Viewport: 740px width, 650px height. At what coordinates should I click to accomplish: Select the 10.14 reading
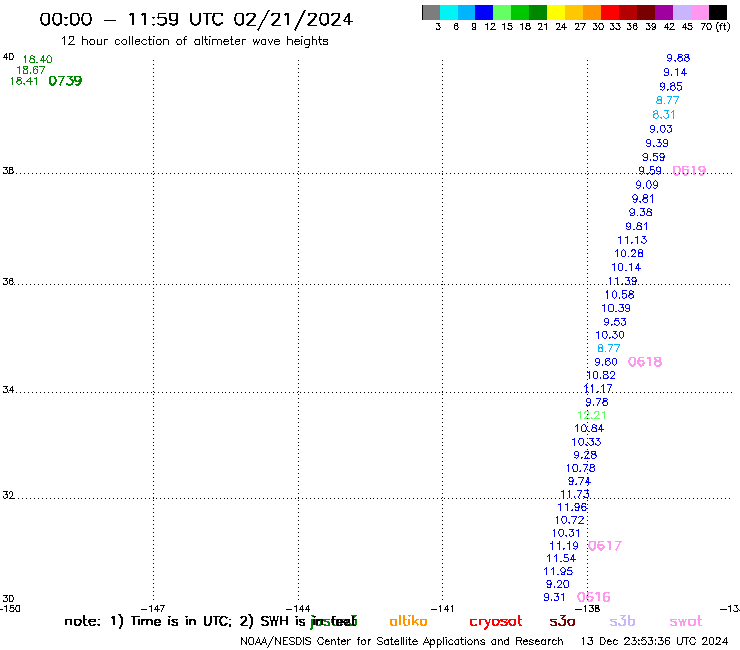626,267
